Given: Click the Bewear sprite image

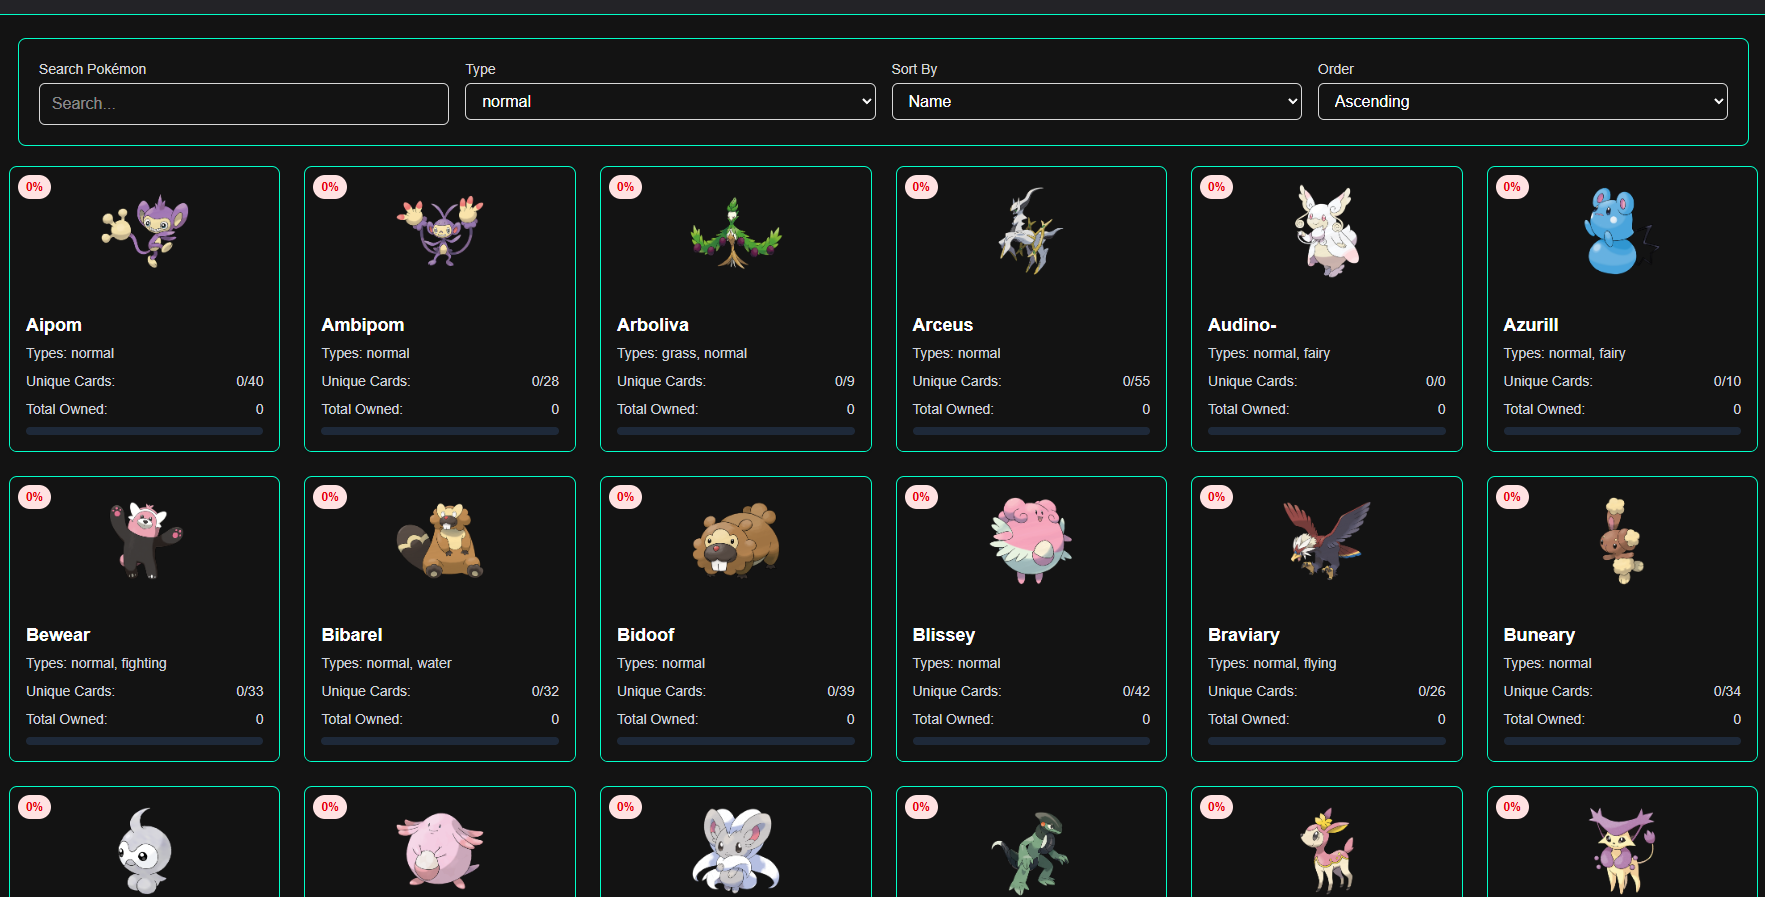Looking at the screenshot, I should (x=145, y=541).
